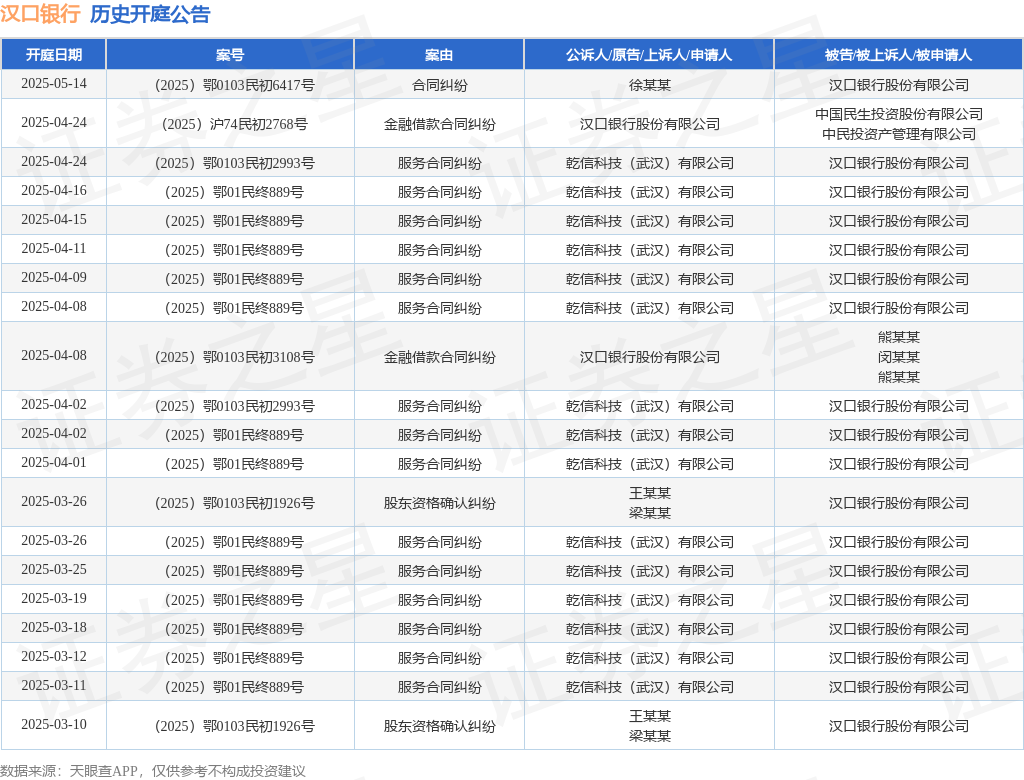
Task: Click the 合同纠纷 cause cell
Action: point(440,85)
